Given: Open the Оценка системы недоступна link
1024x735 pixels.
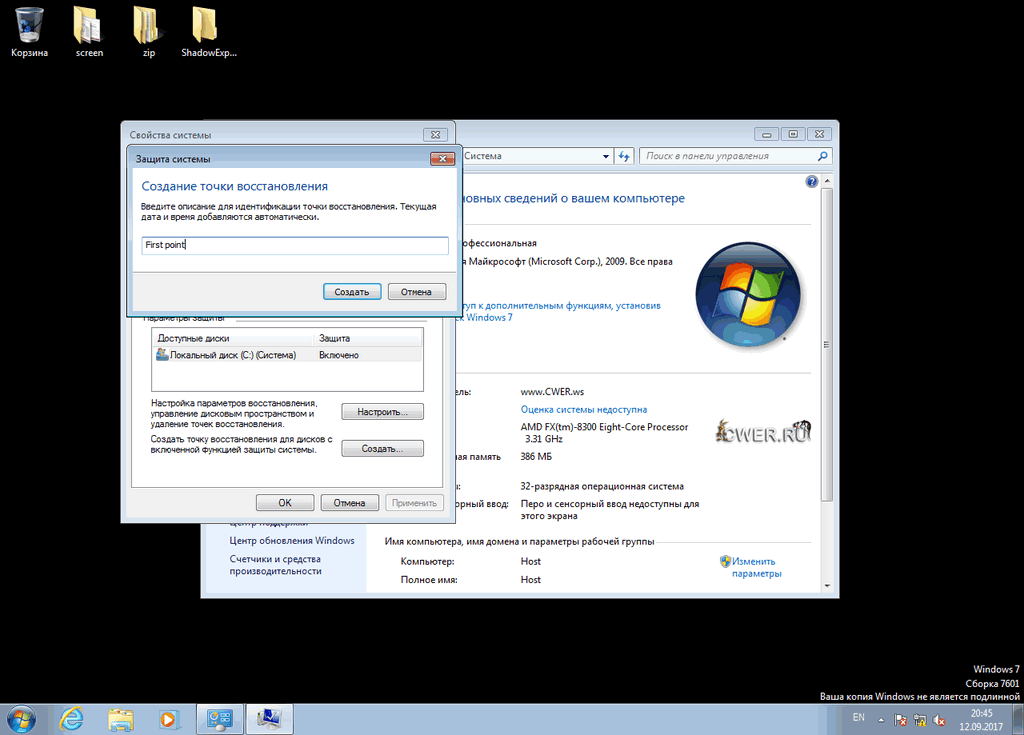Looking at the screenshot, I should [x=583, y=410].
